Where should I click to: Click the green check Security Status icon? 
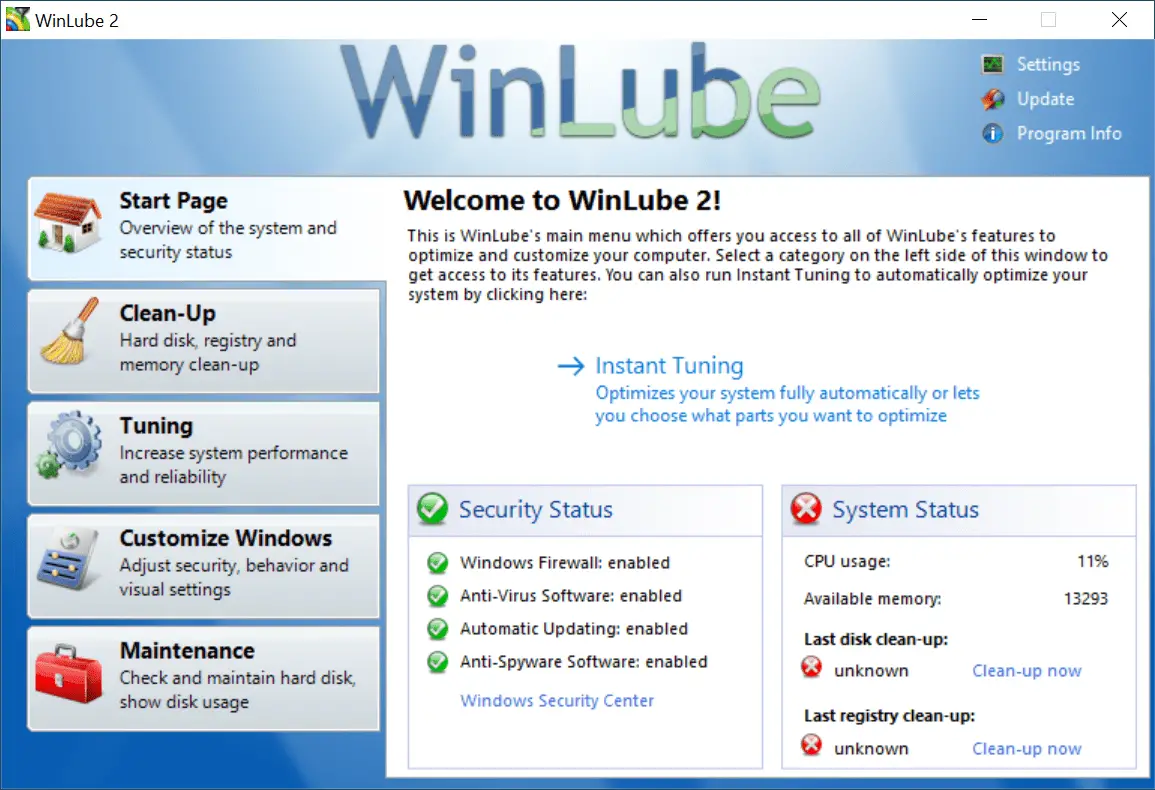pyautogui.click(x=432, y=509)
